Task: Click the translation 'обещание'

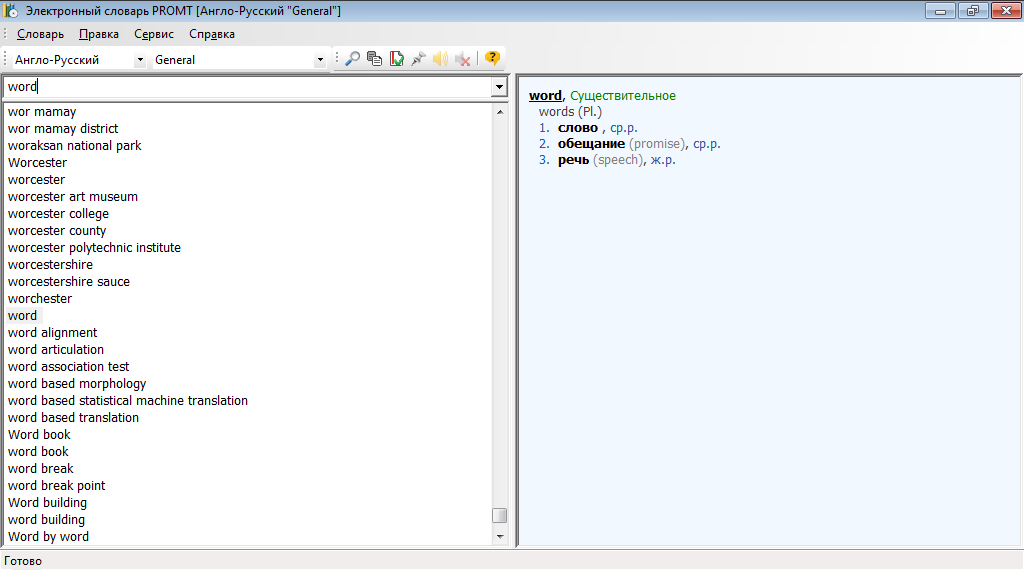Action: coord(591,144)
